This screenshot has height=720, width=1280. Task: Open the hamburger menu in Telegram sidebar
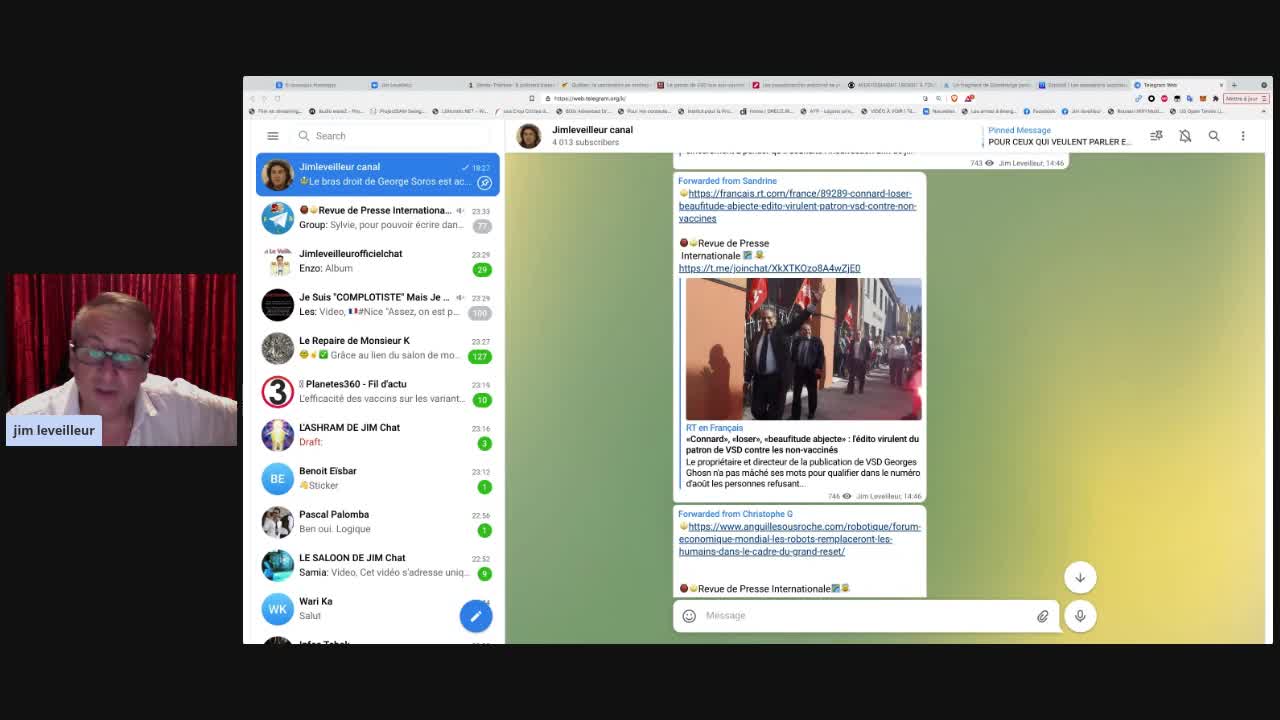[x=272, y=136]
